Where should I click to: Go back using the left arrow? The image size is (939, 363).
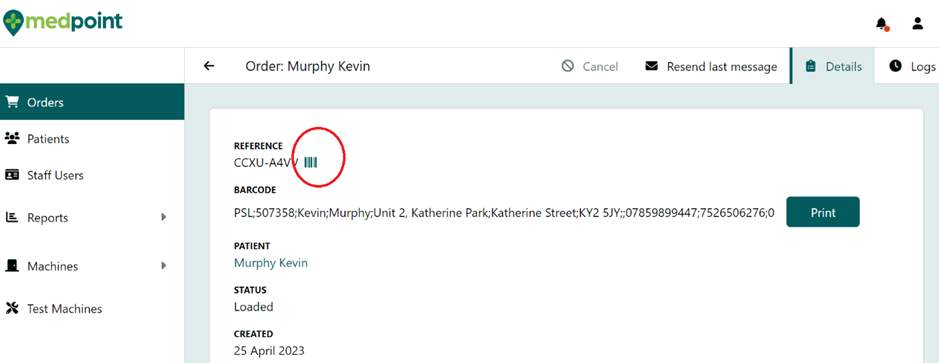208,66
